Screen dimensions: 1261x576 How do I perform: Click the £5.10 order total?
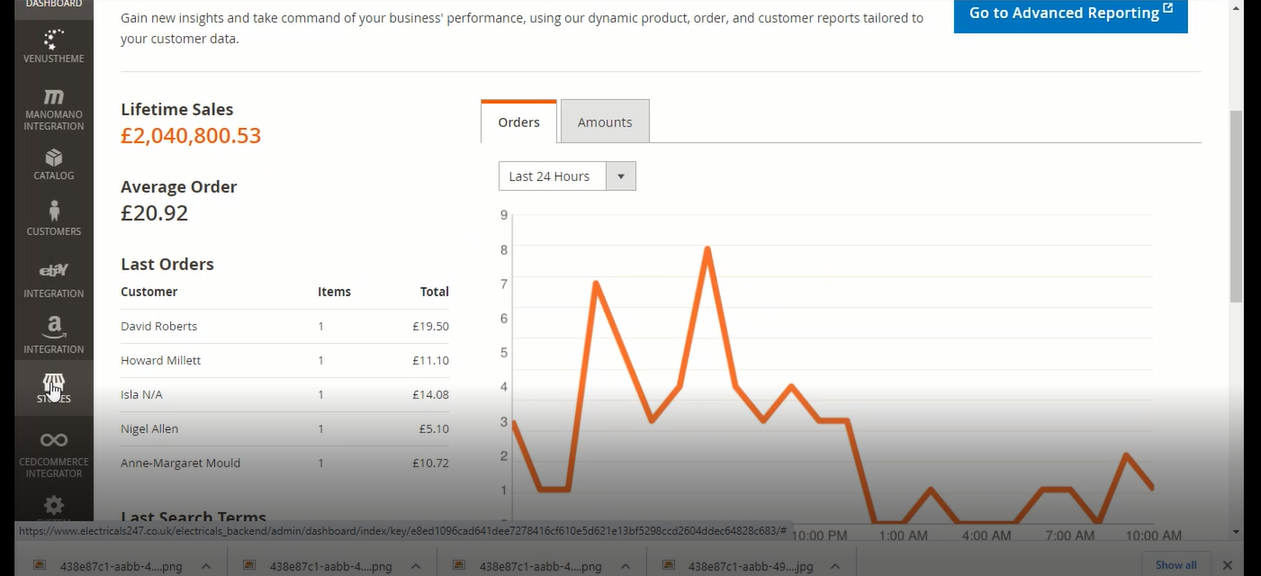(x=433, y=428)
